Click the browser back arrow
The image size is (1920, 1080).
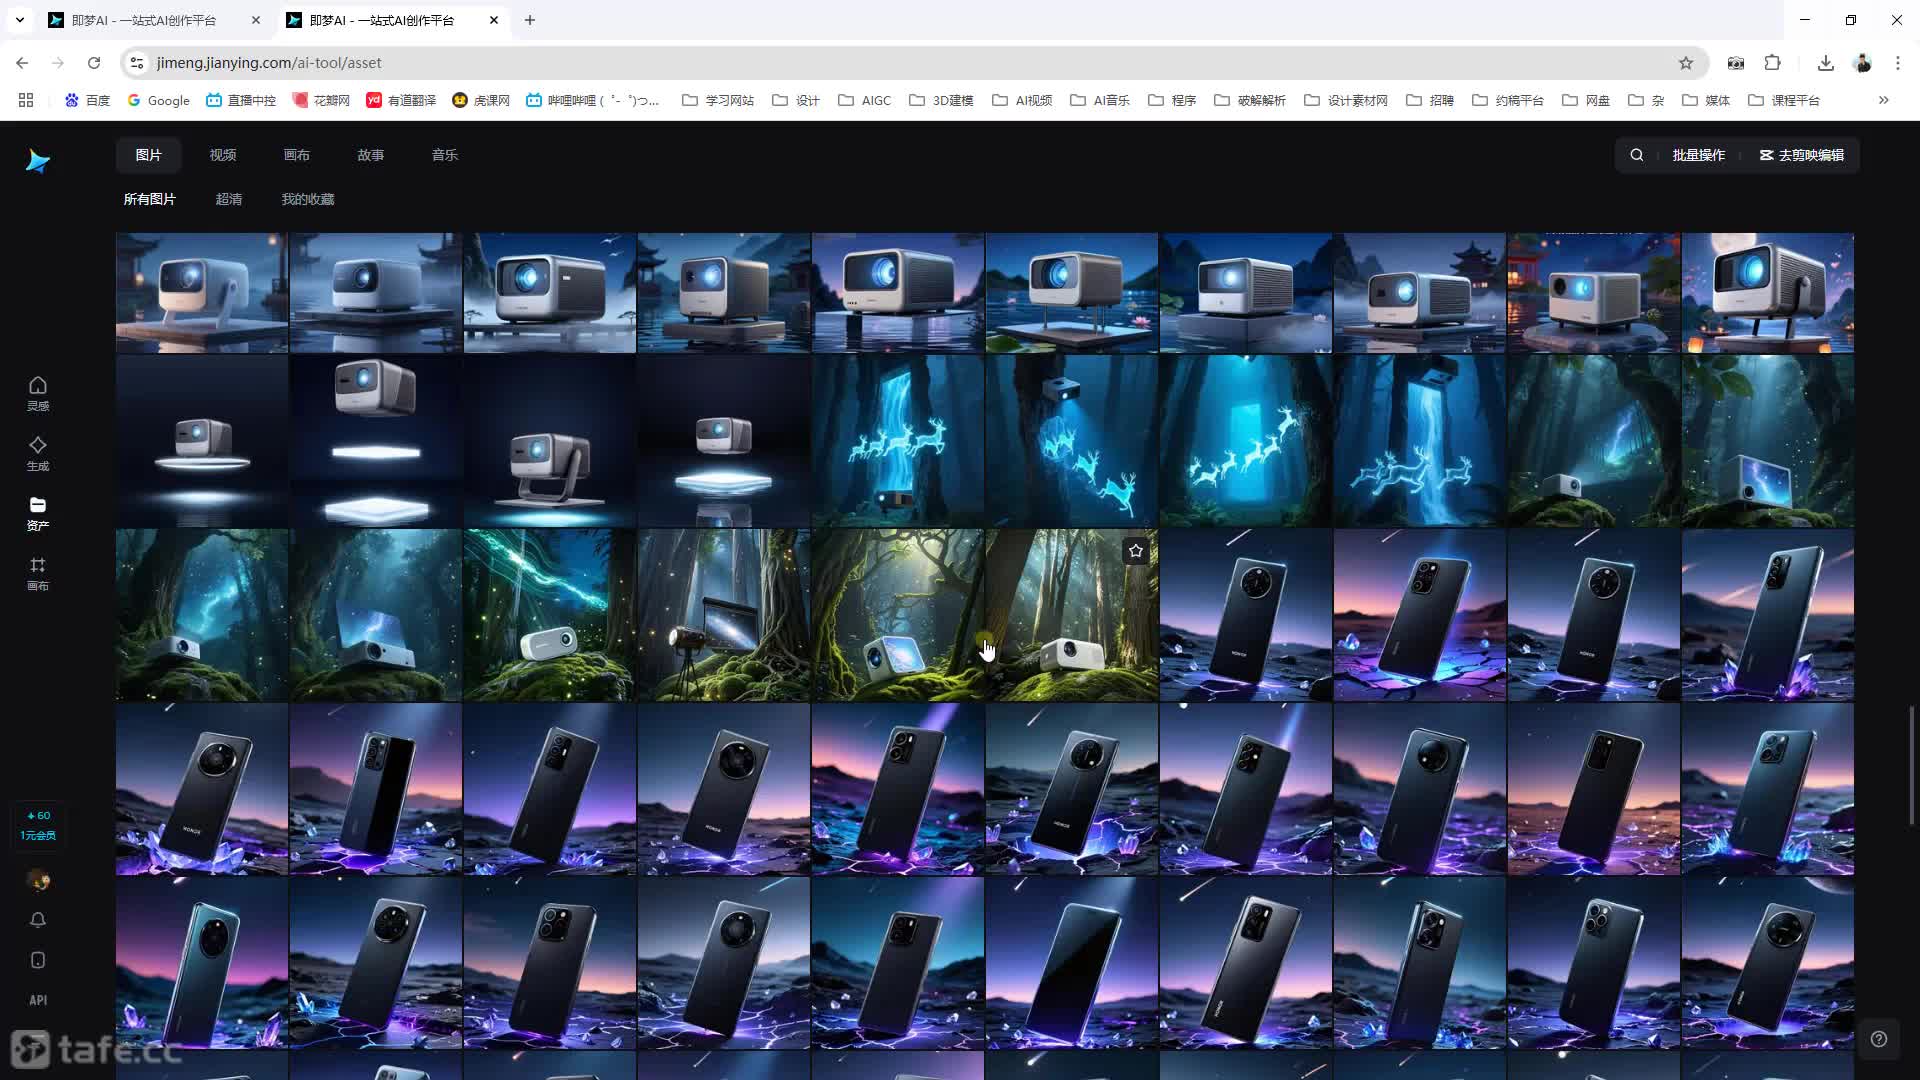pyautogui.click(x=22, y=63)
